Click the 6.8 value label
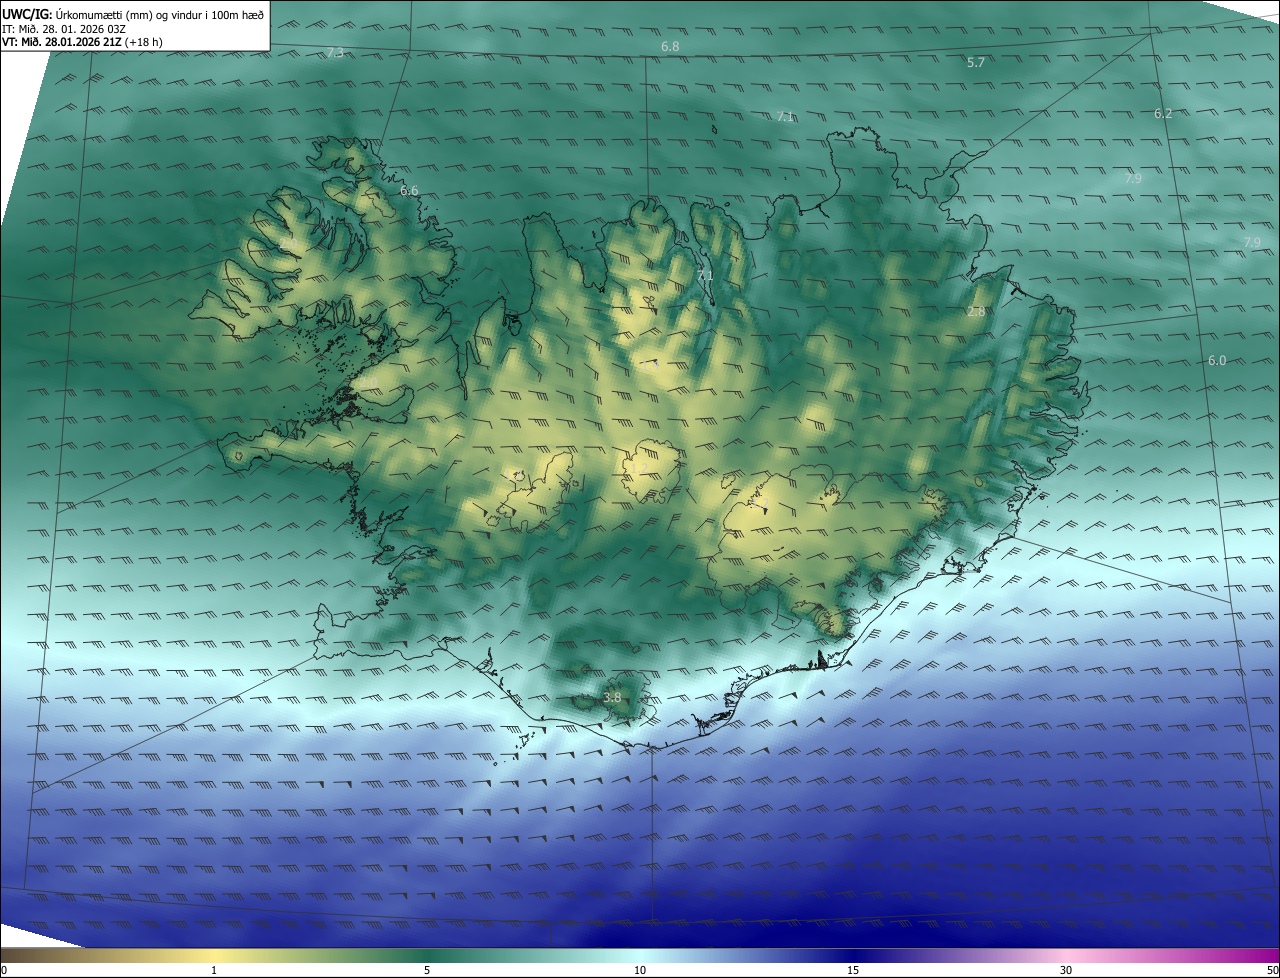Image resolution: width=1280 pixels, height=978 pixels. pos(670,47)
